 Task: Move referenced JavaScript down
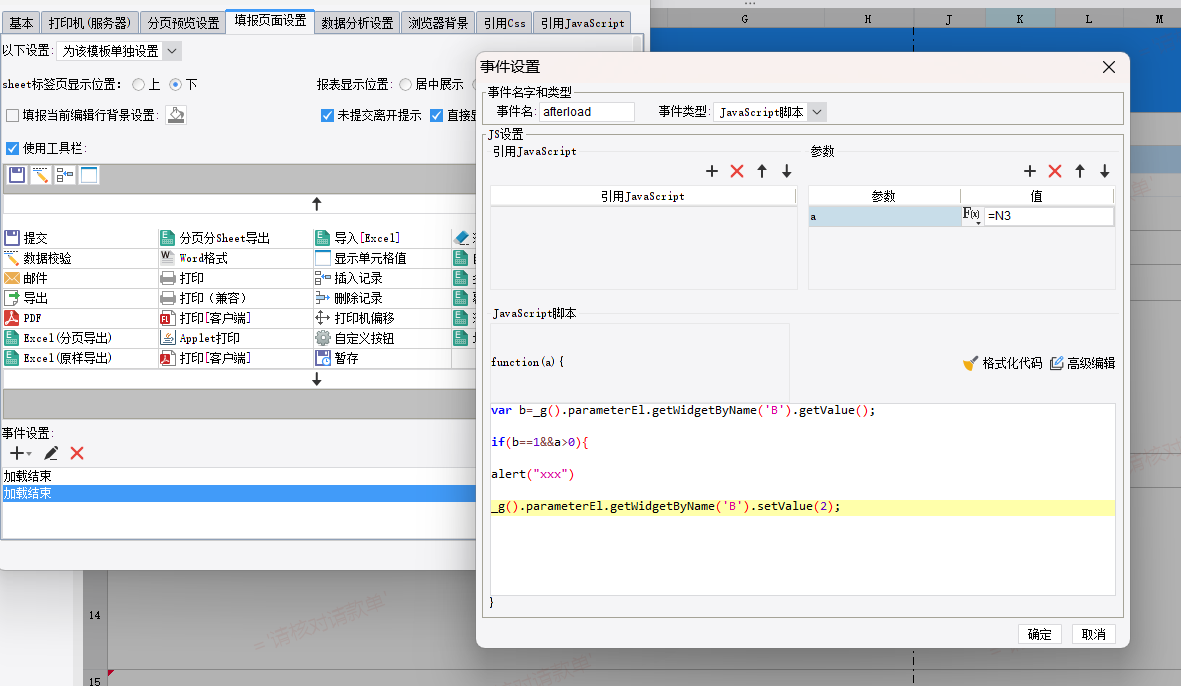786,172
